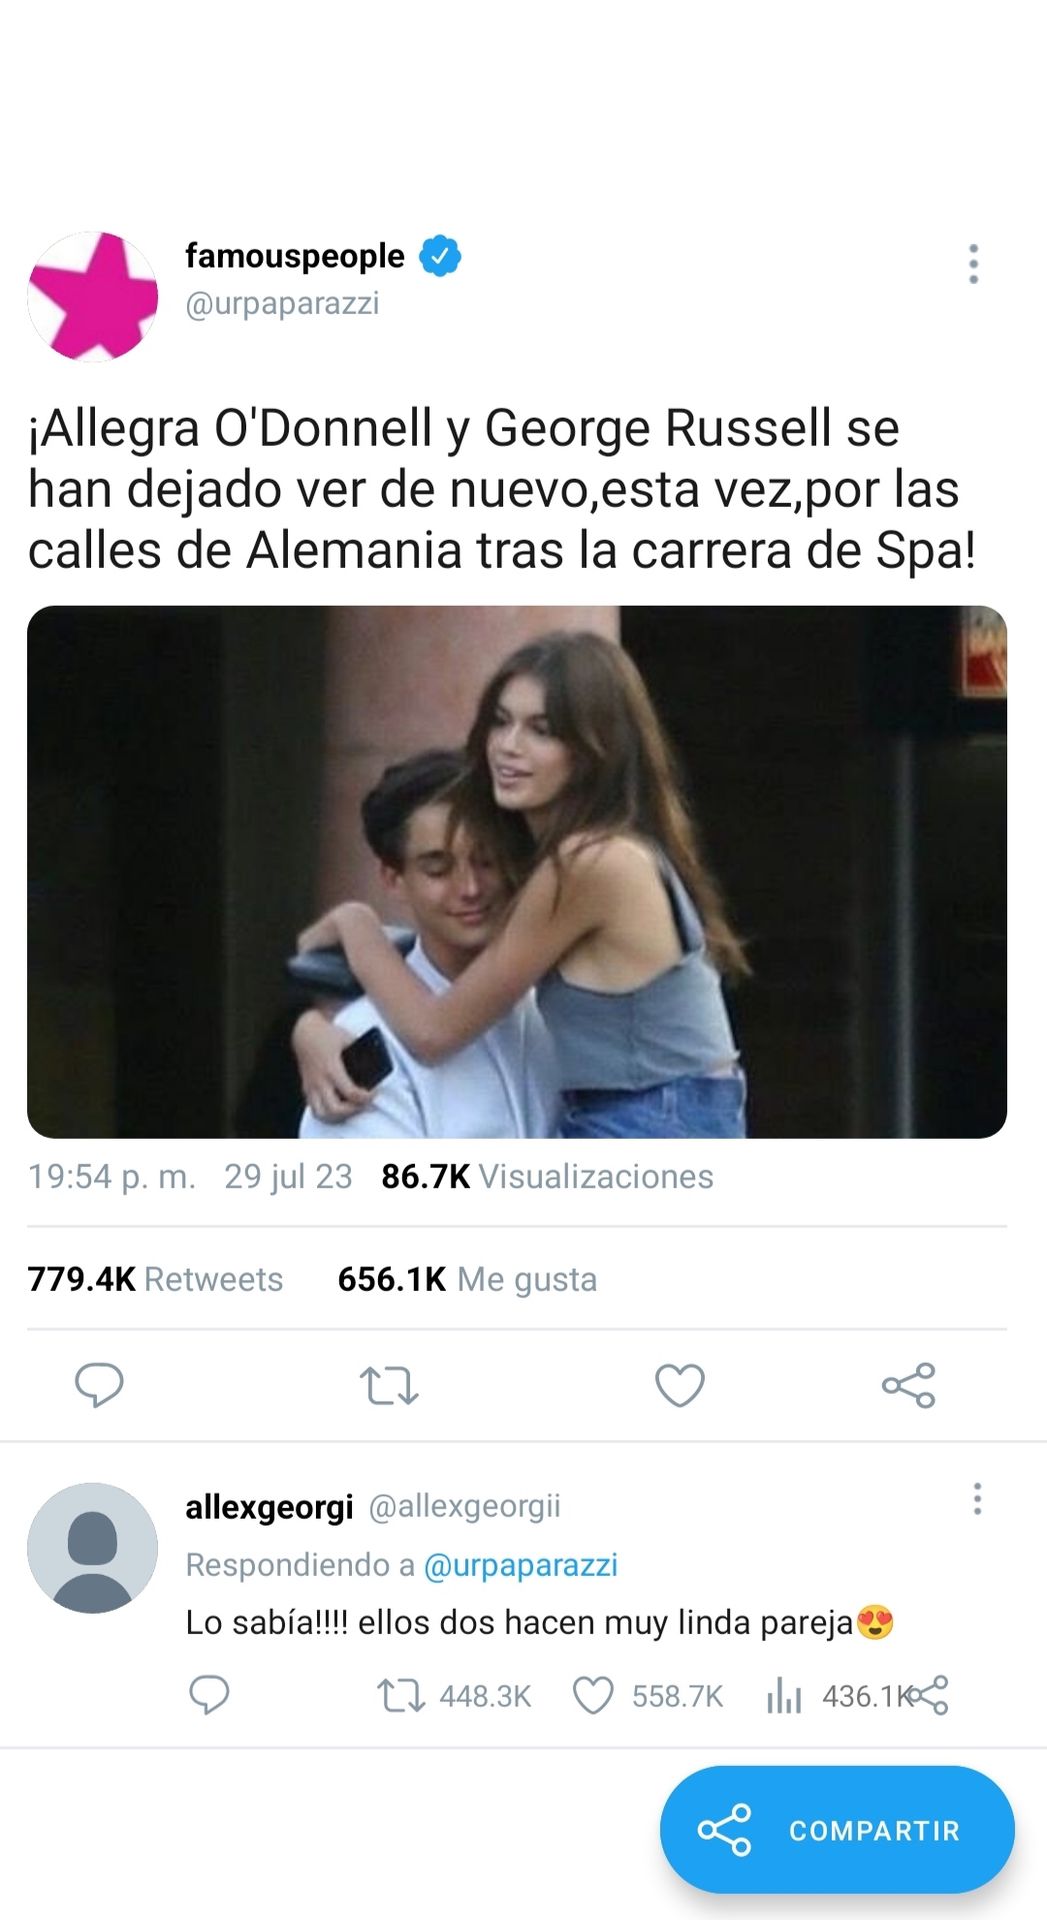1047x1920 pixels.
Task: Tap the retweet icon below the main tweet
Action: [x=388, y=1386]
